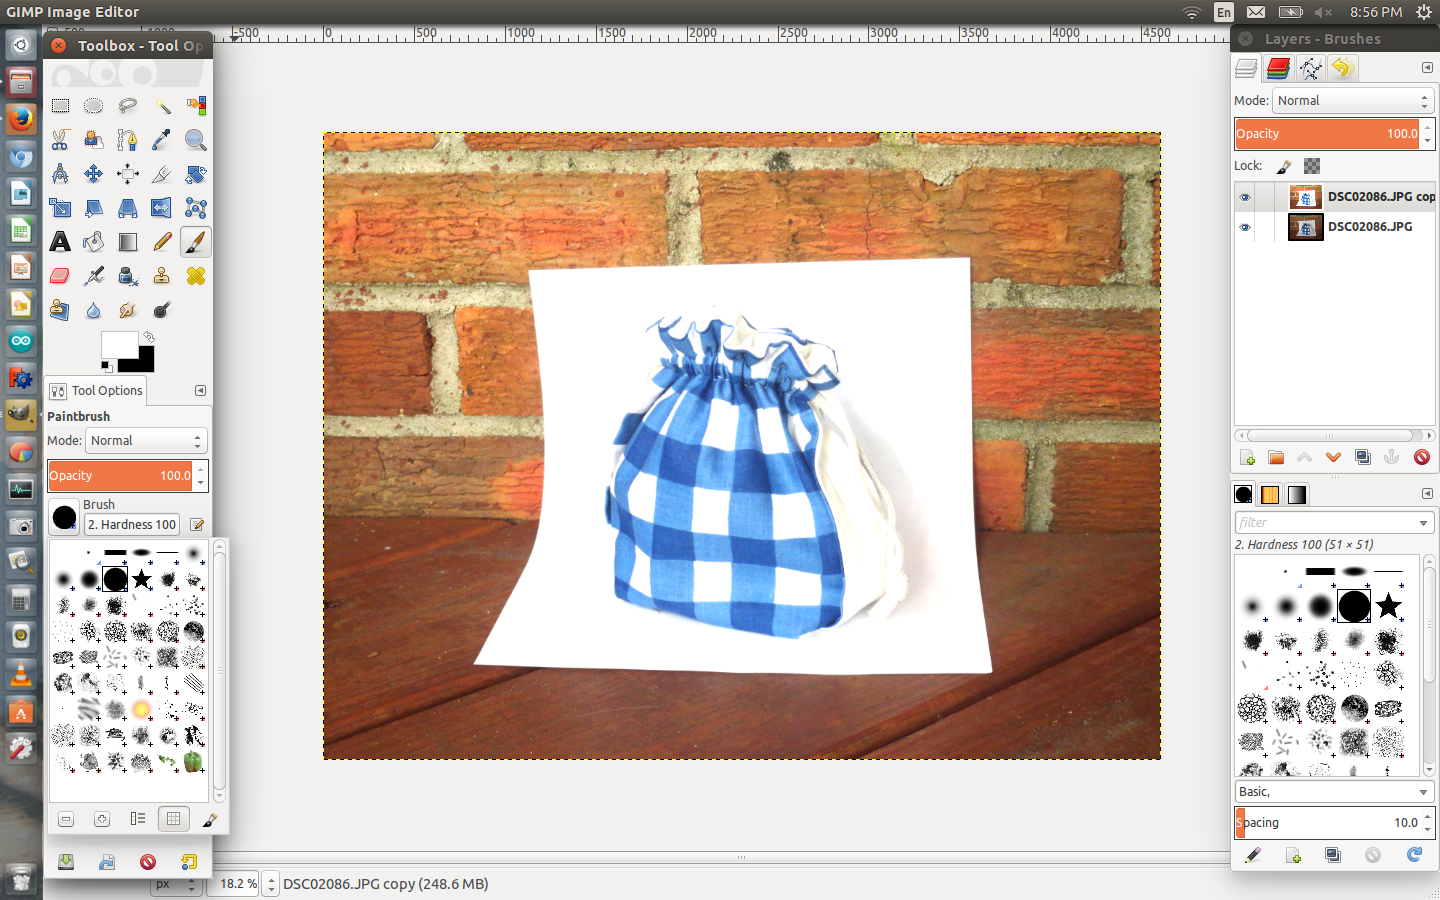Select the Color Picker eyedropper tool
This screenshot has width=1440, height=900.
click(162, 140)
